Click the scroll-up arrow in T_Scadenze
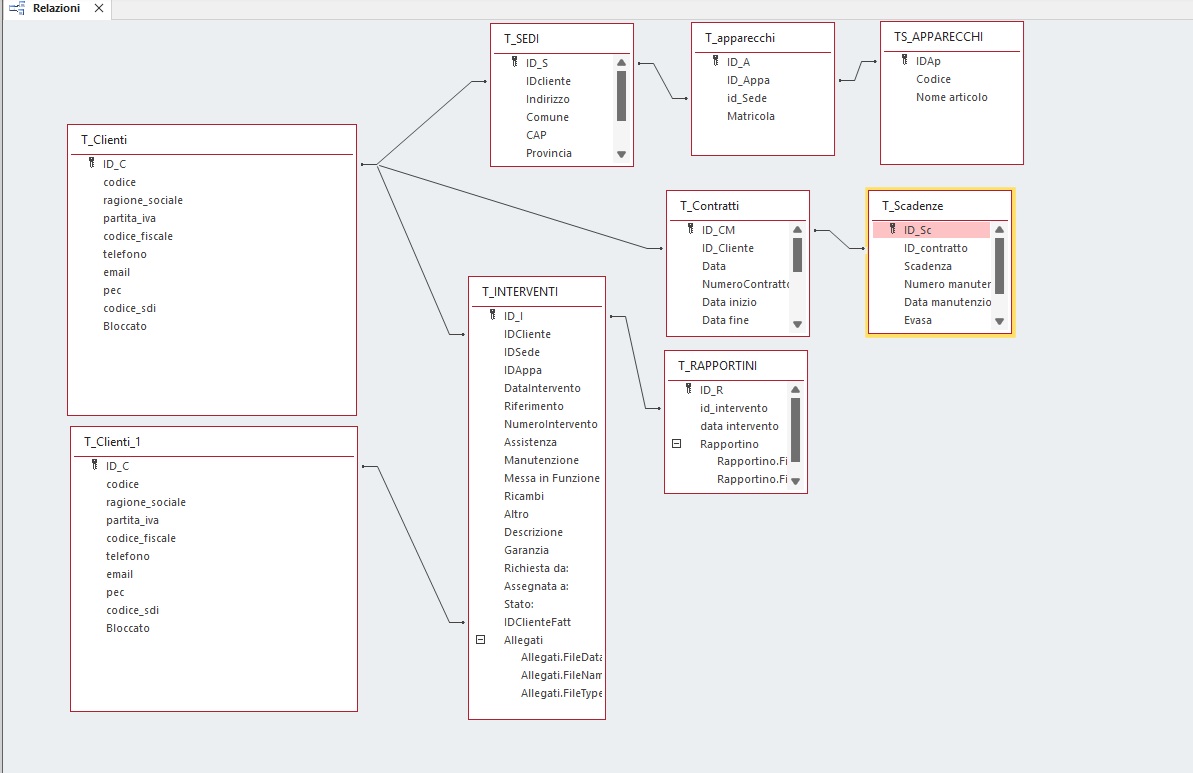The height and width of the screenshot is (773, 1193). coord(999,230)
